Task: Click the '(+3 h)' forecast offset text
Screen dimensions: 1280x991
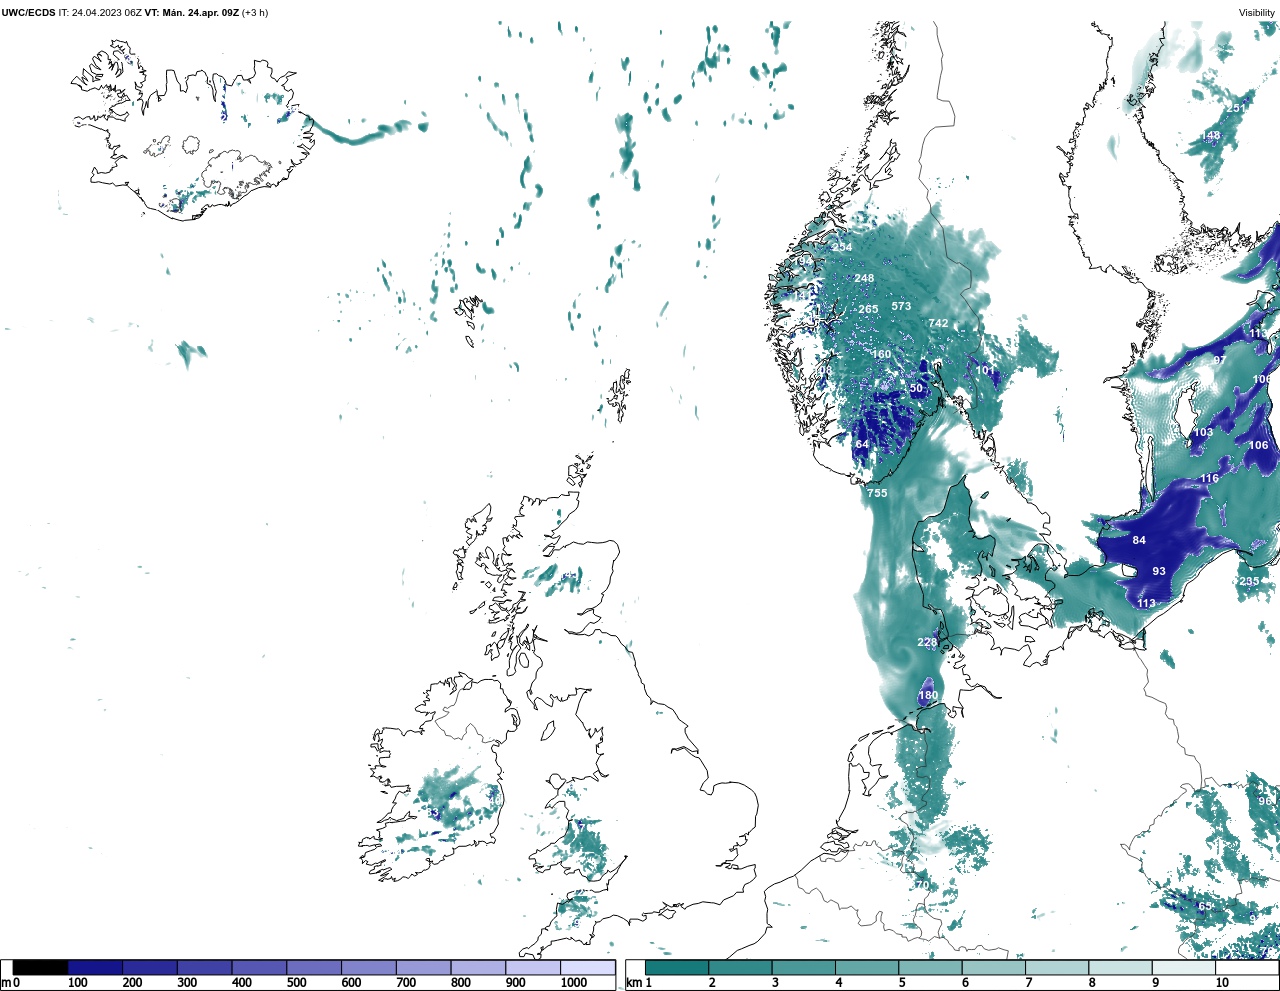Action: (255, 13)
